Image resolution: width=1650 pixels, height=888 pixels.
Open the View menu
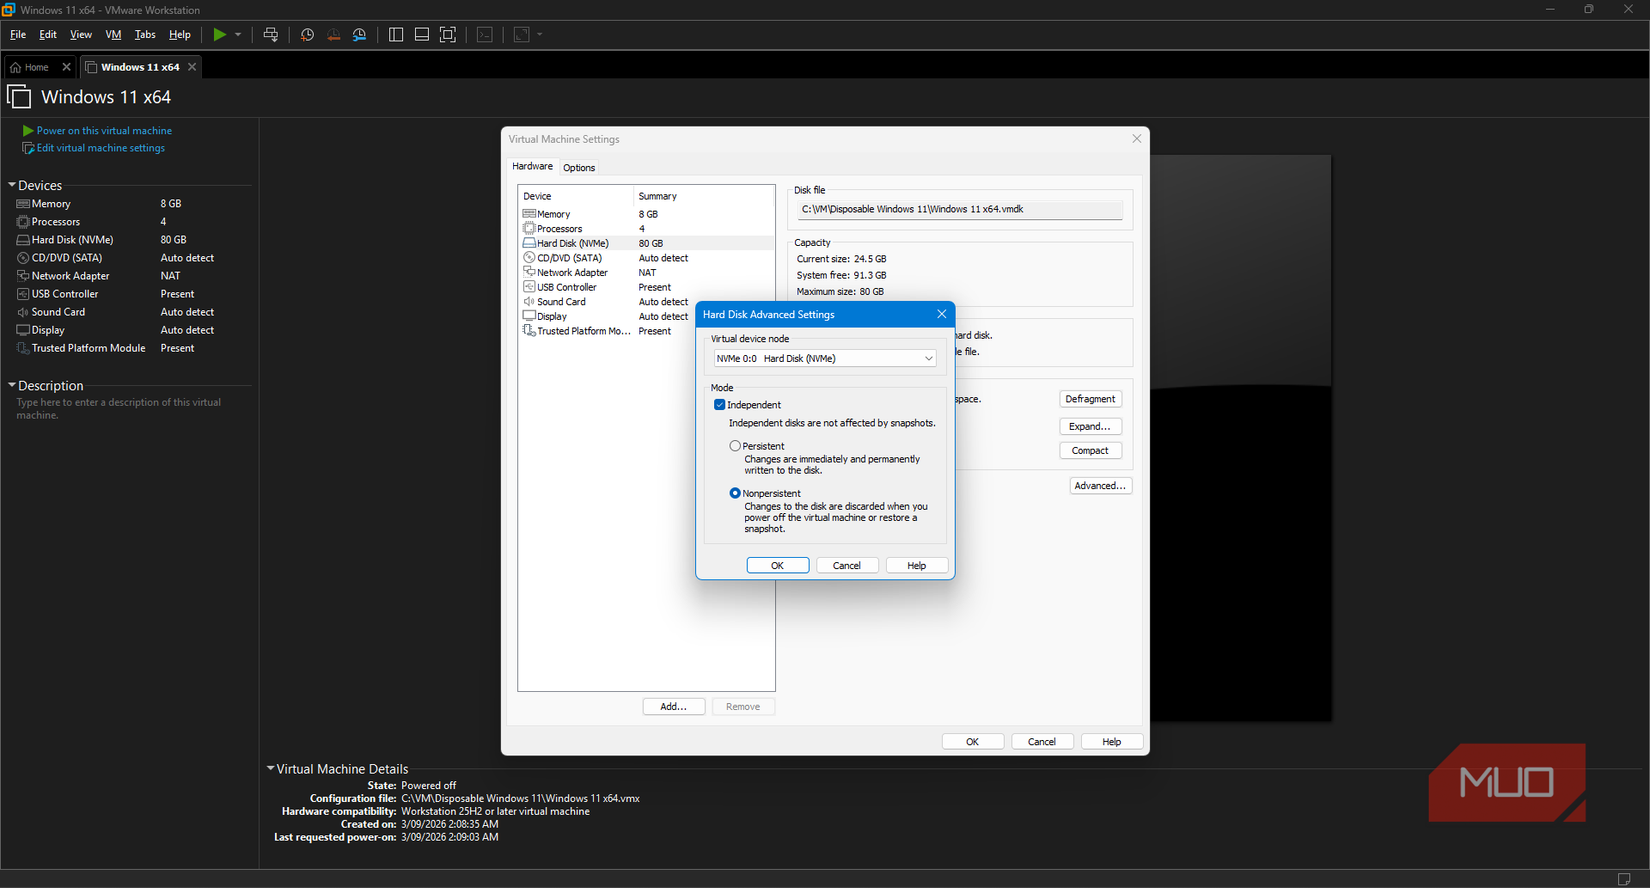click(x=81, y=34)
